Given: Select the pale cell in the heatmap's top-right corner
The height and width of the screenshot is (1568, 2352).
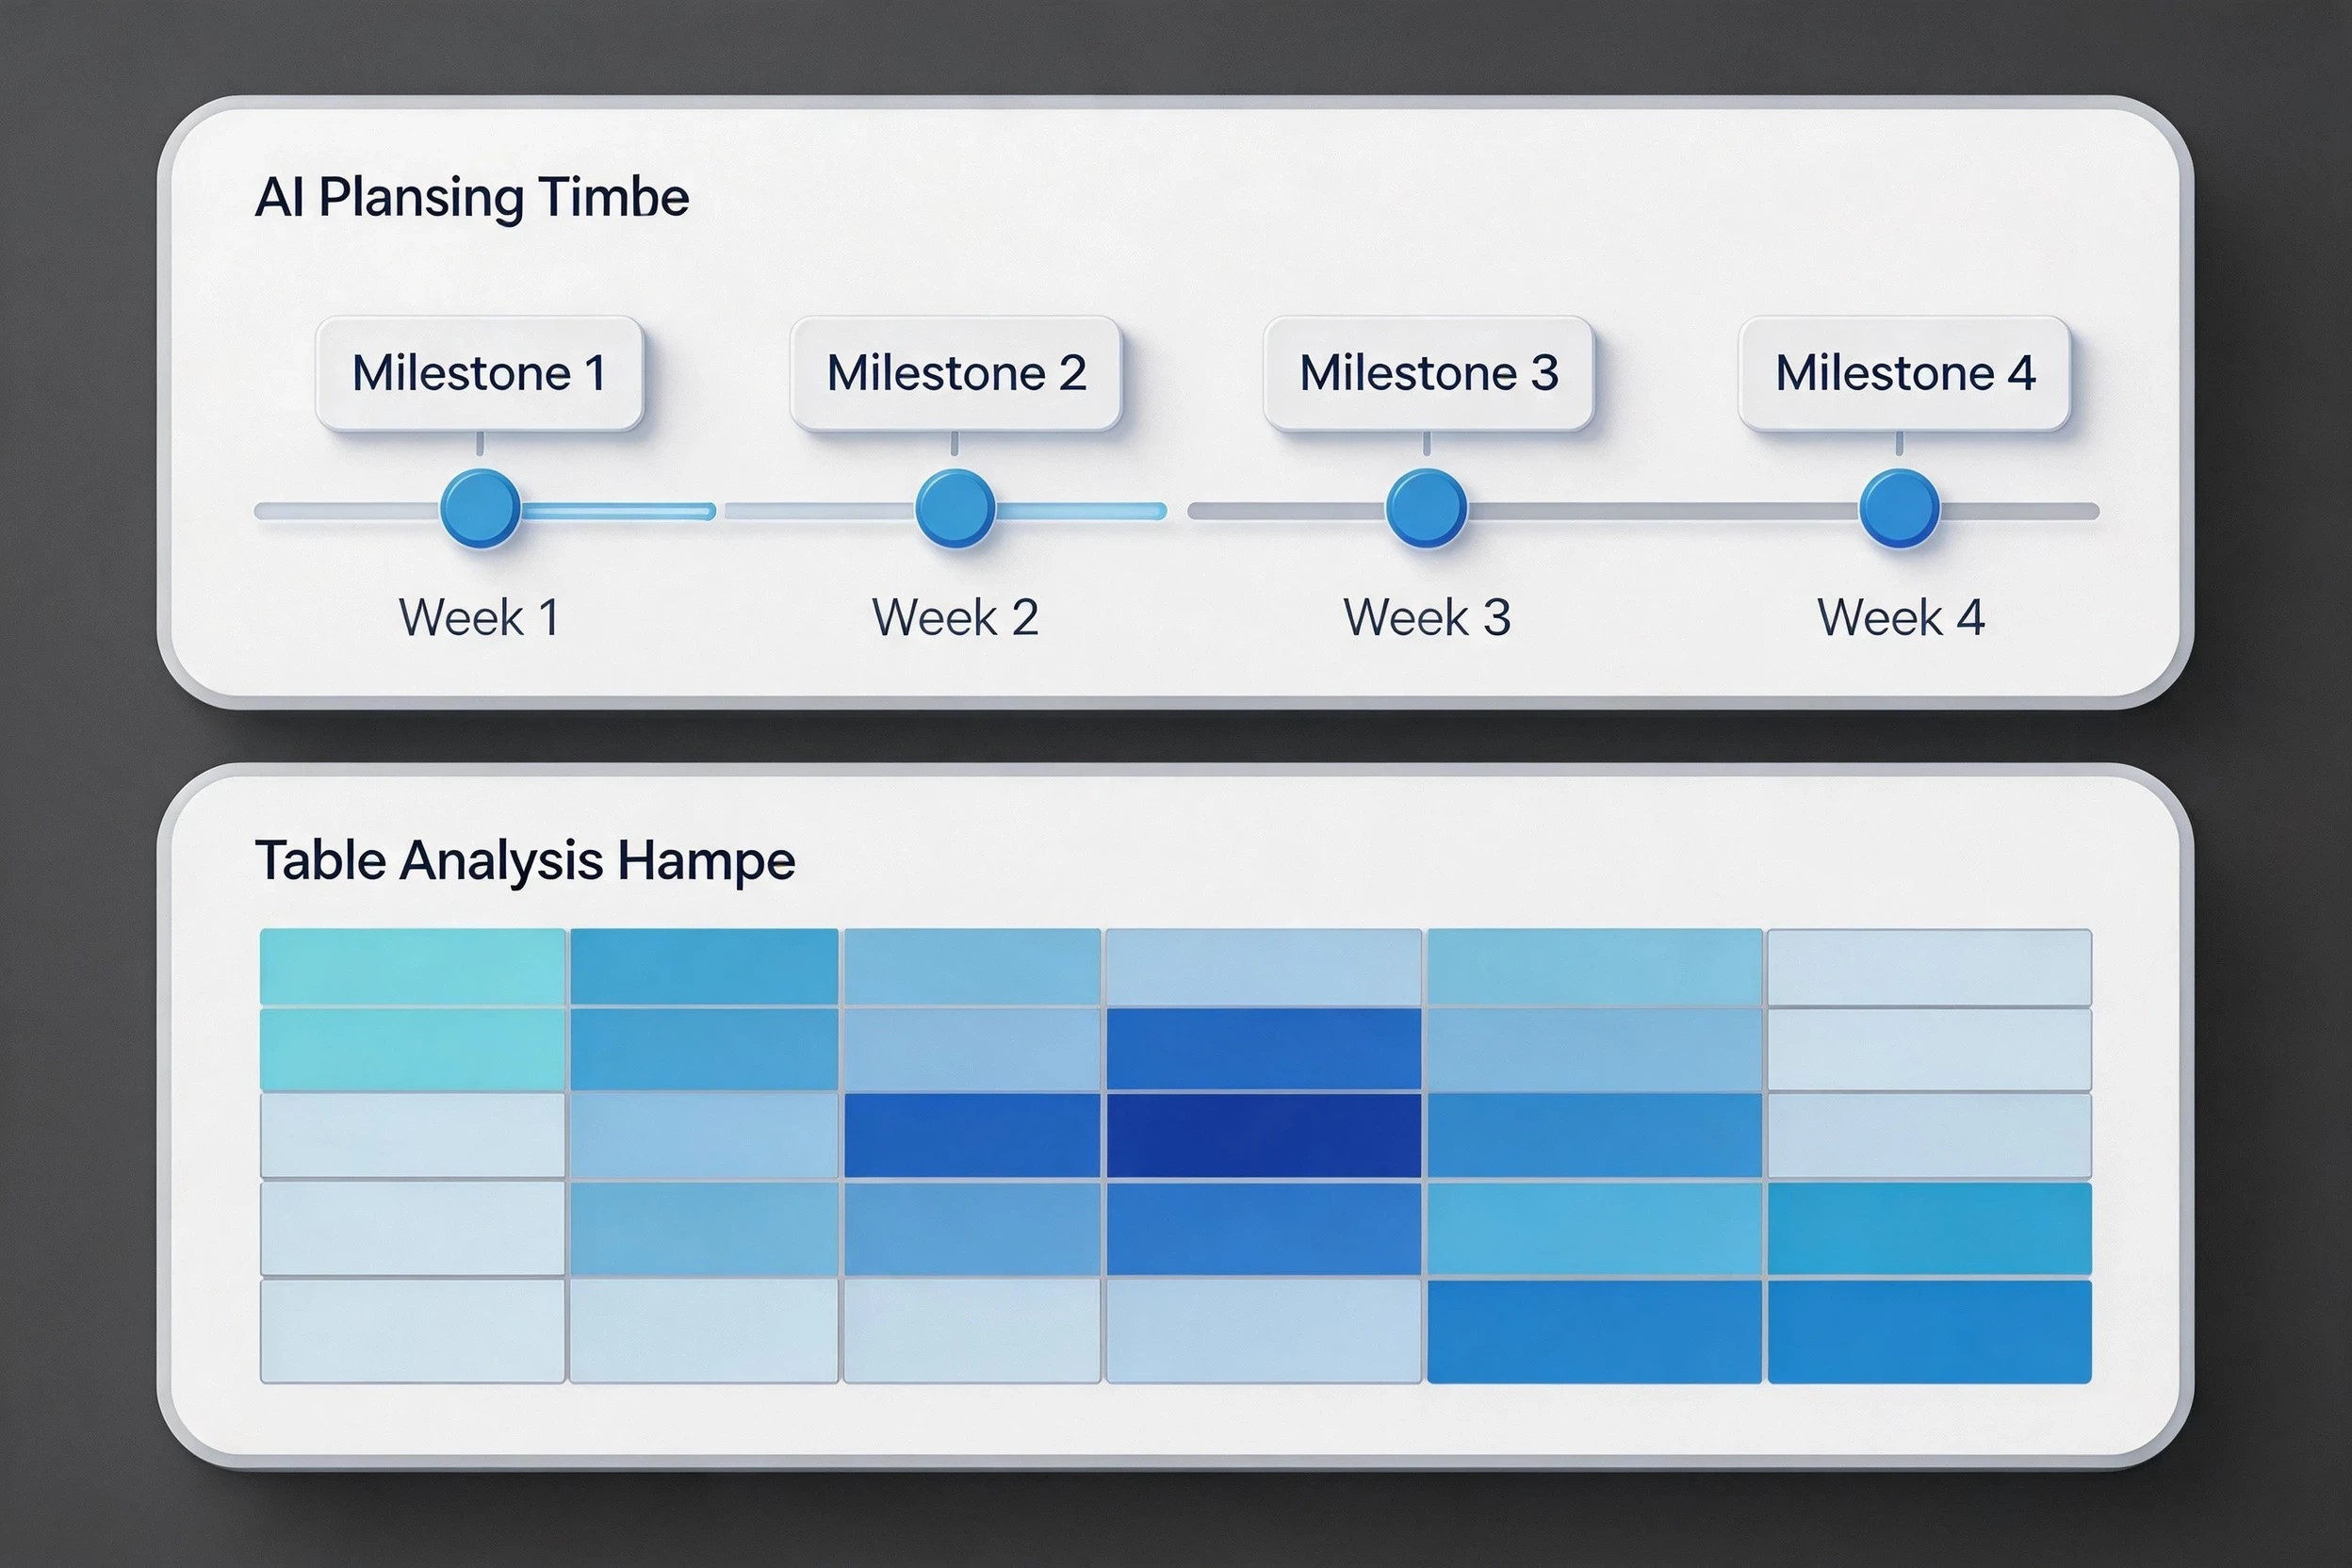Looking at the screenshot, I should [x=1929, y=967].
